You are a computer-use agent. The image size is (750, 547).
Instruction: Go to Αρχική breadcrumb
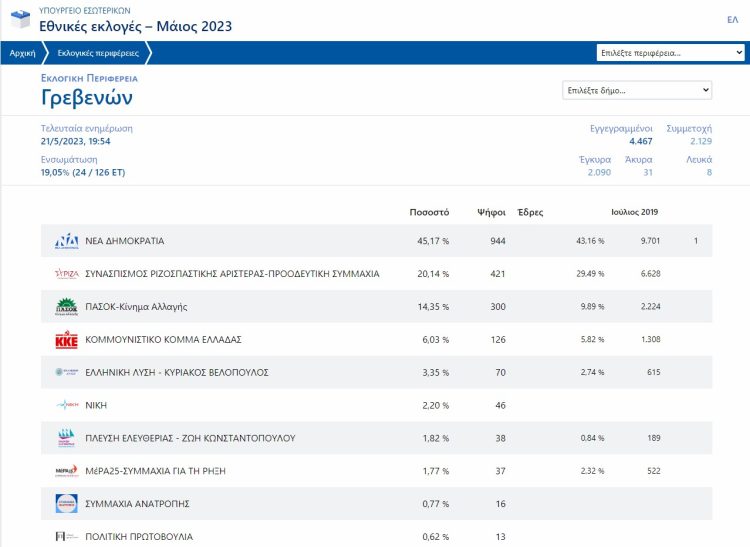pyautogui.click(x=22, y=53)
